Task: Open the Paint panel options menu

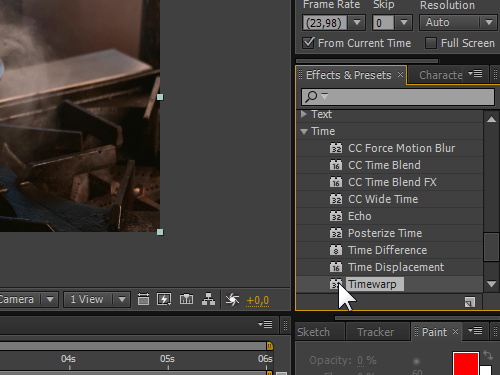Action: 475,330
